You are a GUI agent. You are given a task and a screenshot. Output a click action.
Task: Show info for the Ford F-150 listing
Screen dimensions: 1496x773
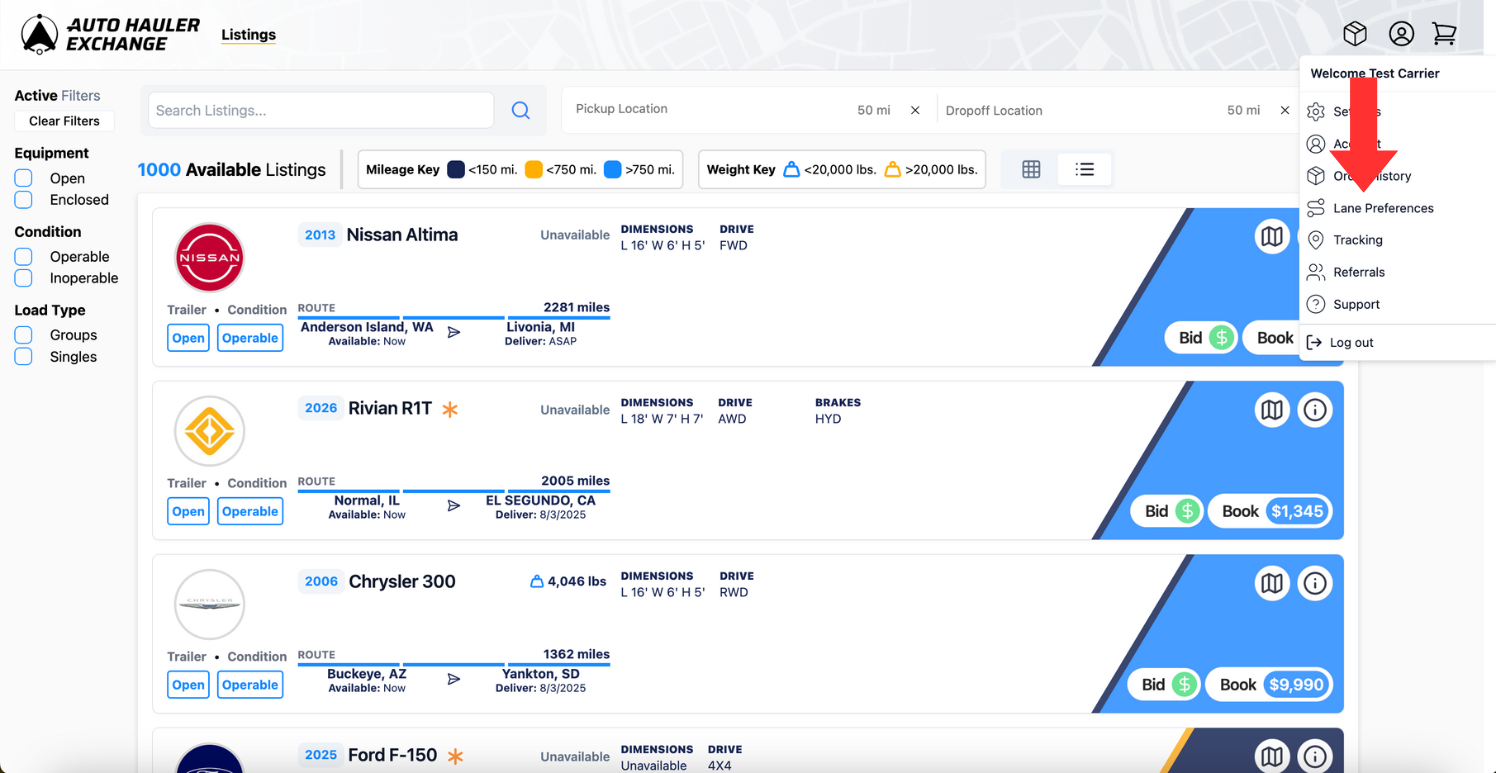(1315, 756)
